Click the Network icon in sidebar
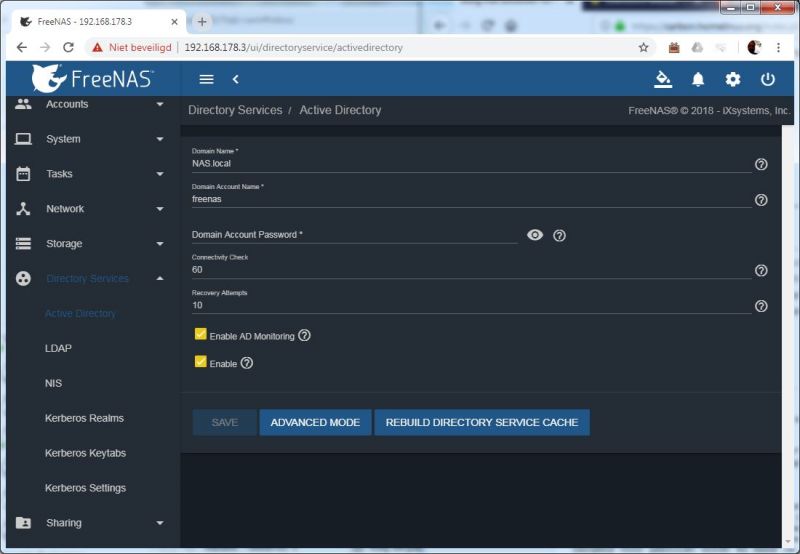800x554 pixels. tap(23, 209)
